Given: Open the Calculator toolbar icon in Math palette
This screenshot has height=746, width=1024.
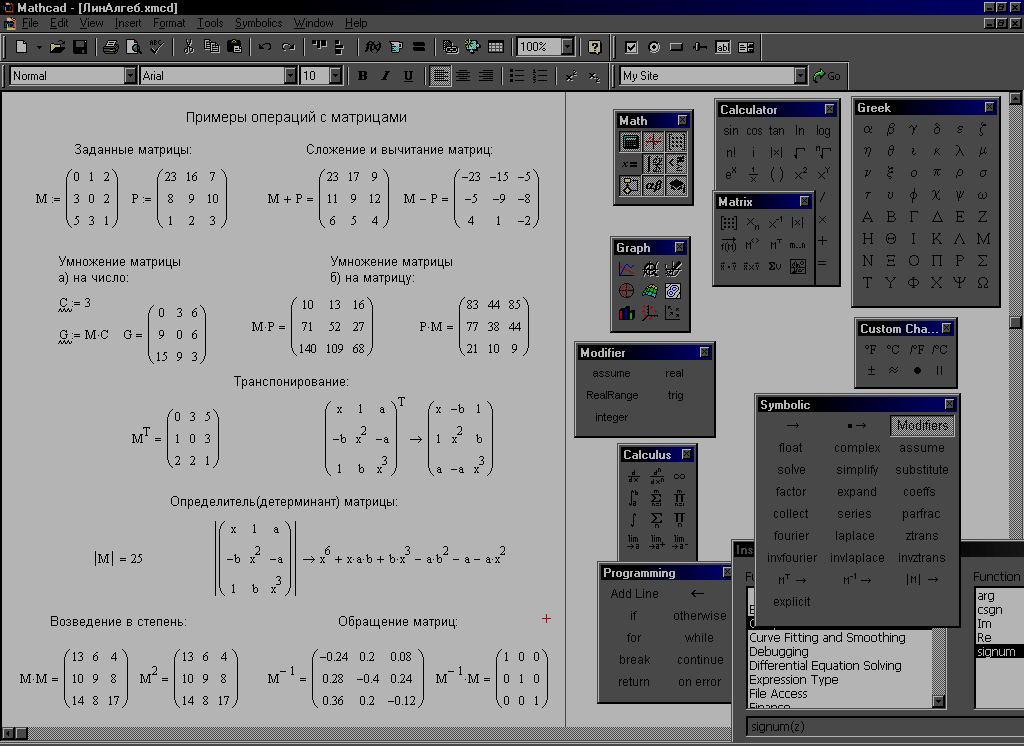Looking at the screenshot, I should click(630, 141).
